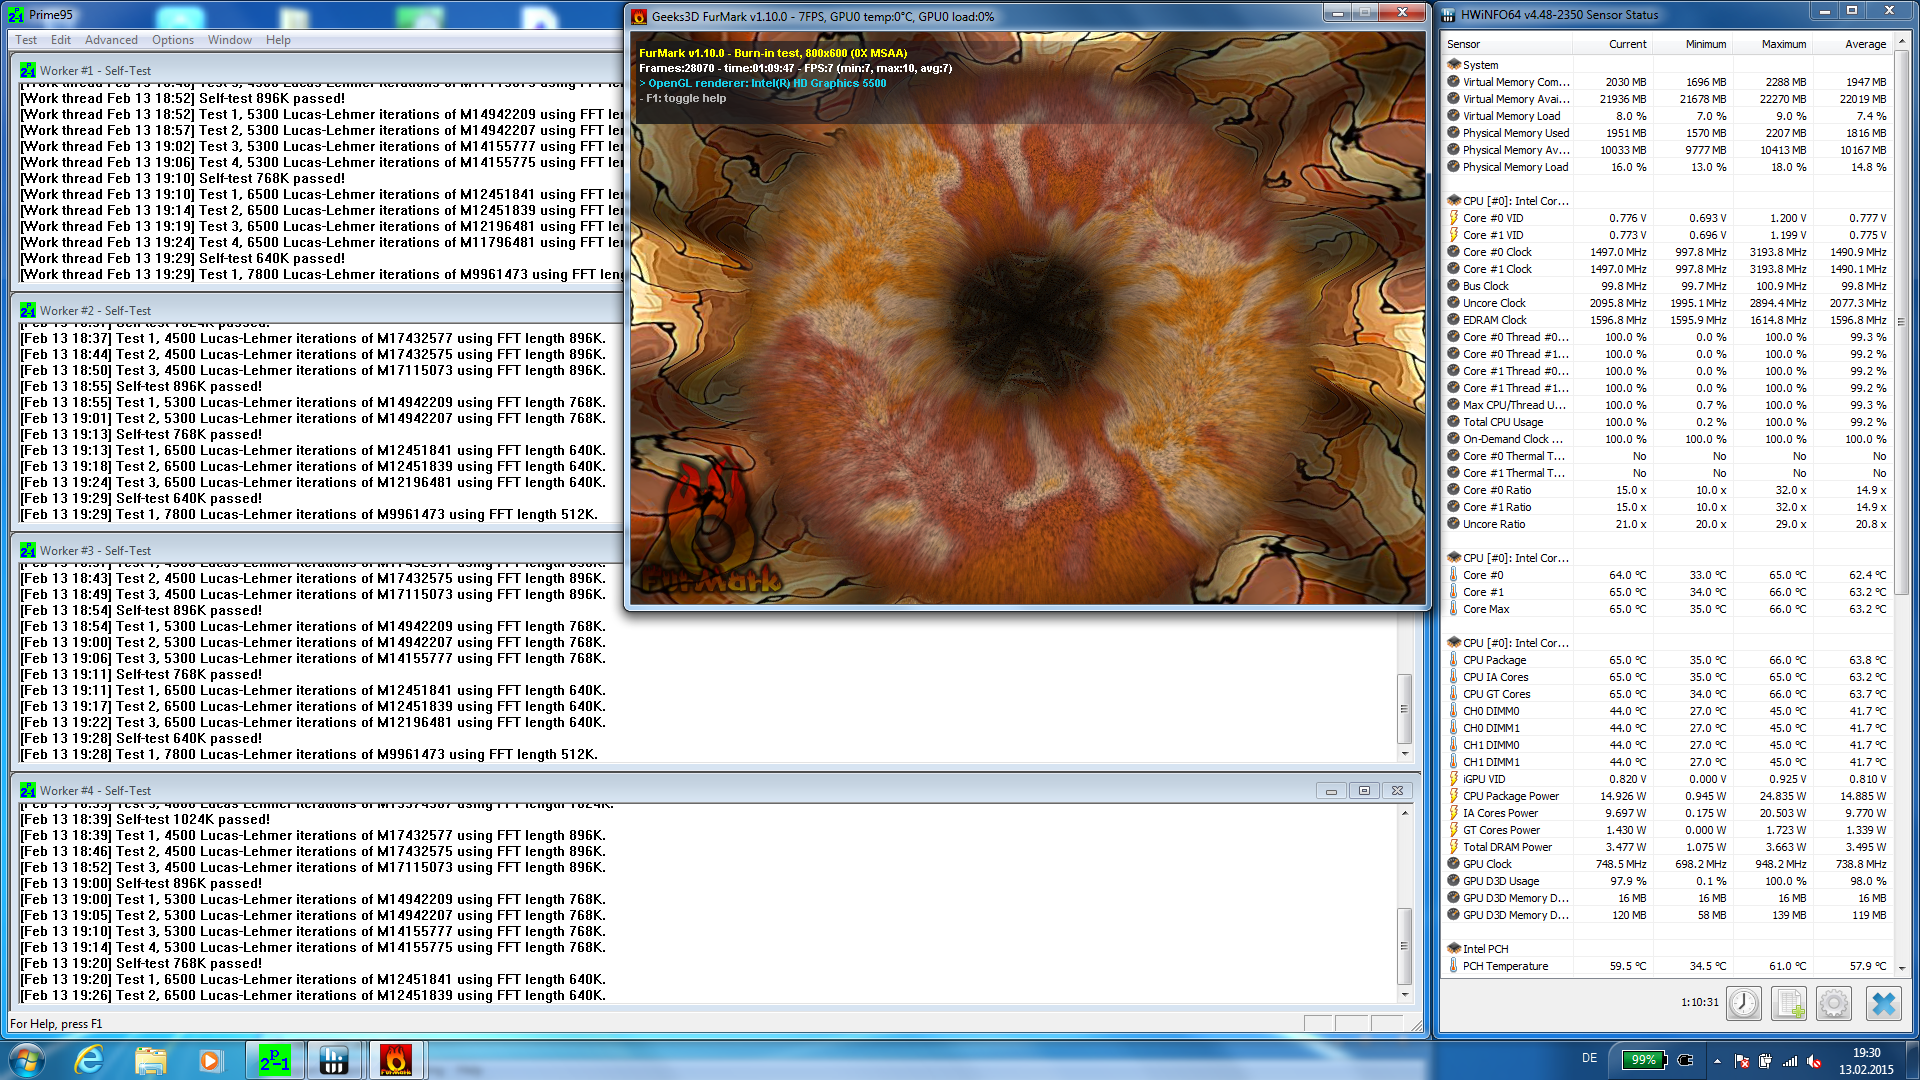
Task: Minimize the Worker #4 child window
Action: tap(1331, 791)
